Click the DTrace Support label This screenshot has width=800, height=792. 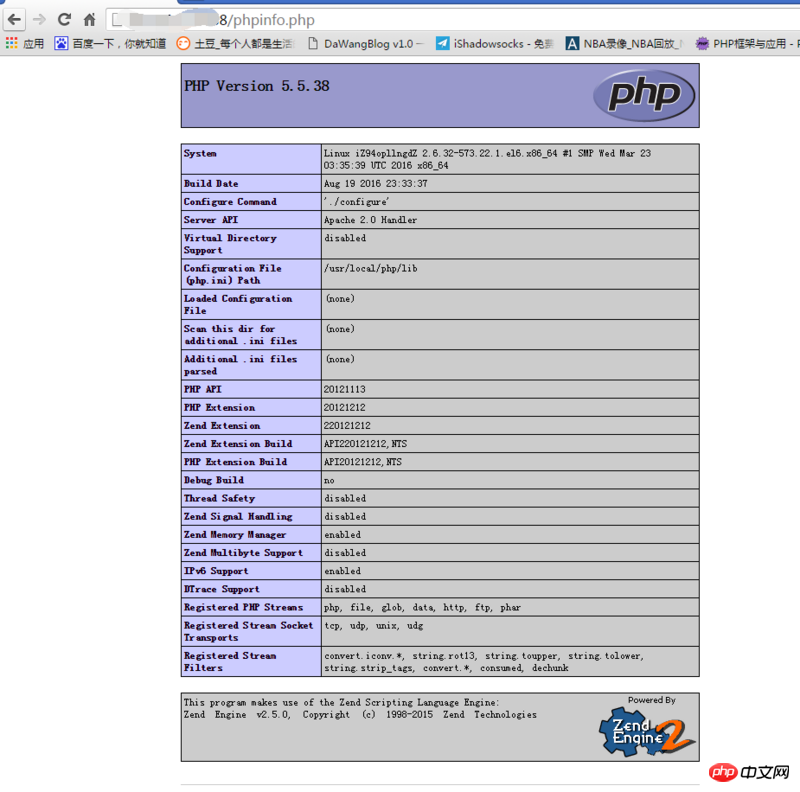point(221,589)
